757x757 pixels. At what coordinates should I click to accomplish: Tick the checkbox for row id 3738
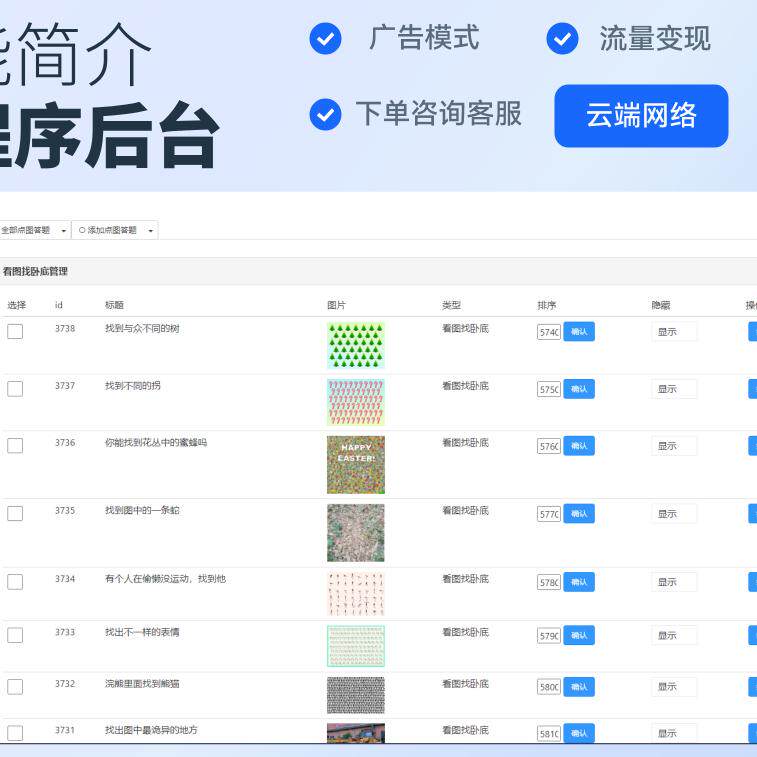[15, 331]
